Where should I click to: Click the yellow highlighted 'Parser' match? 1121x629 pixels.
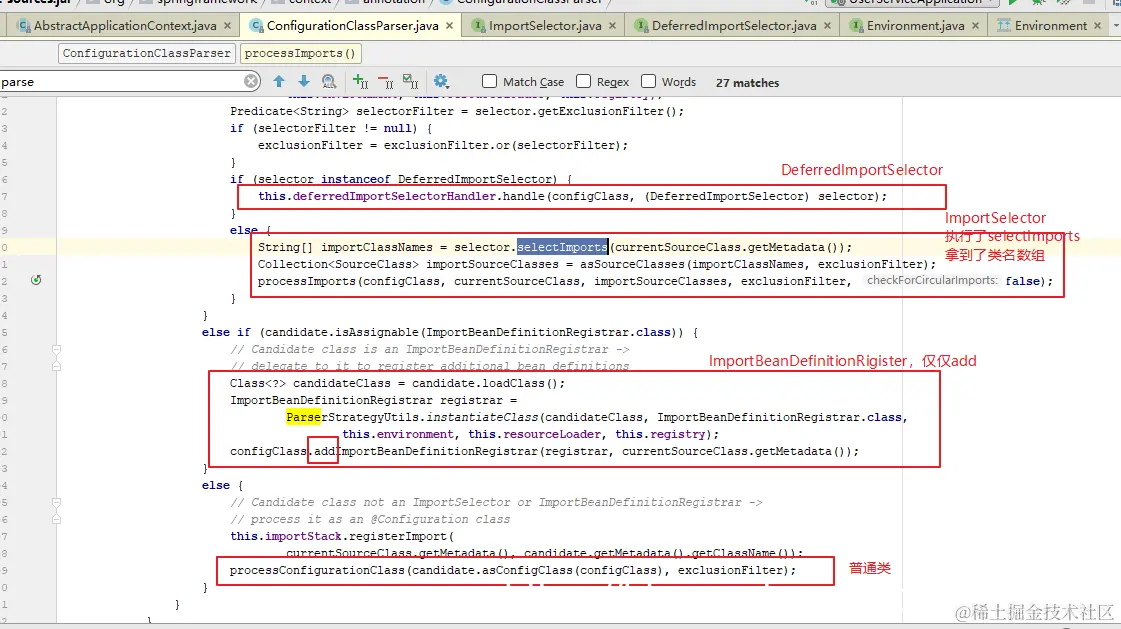click(x=304, y=417)
